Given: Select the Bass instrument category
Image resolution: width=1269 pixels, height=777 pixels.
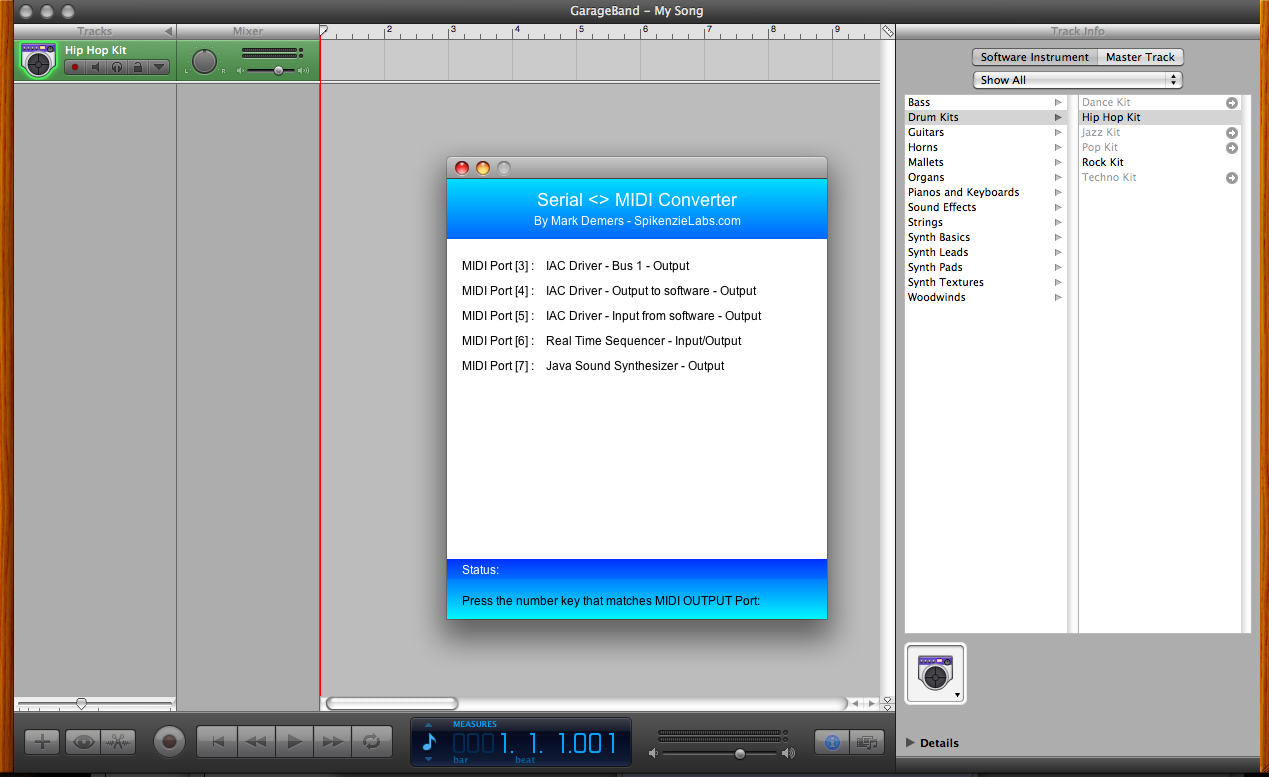Looking at the screenshot, I should tap(985, 102).
